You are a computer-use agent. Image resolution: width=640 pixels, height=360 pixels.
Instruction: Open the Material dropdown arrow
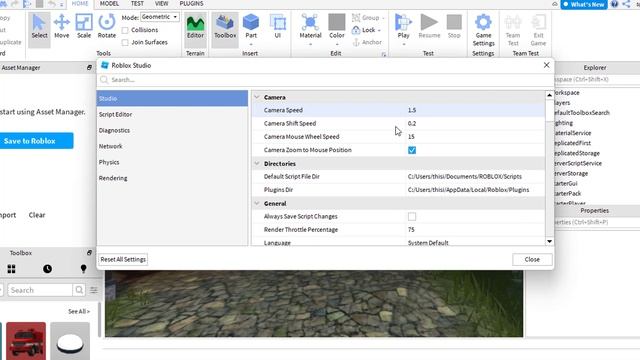pyautogui.click(x=310, y=44)
